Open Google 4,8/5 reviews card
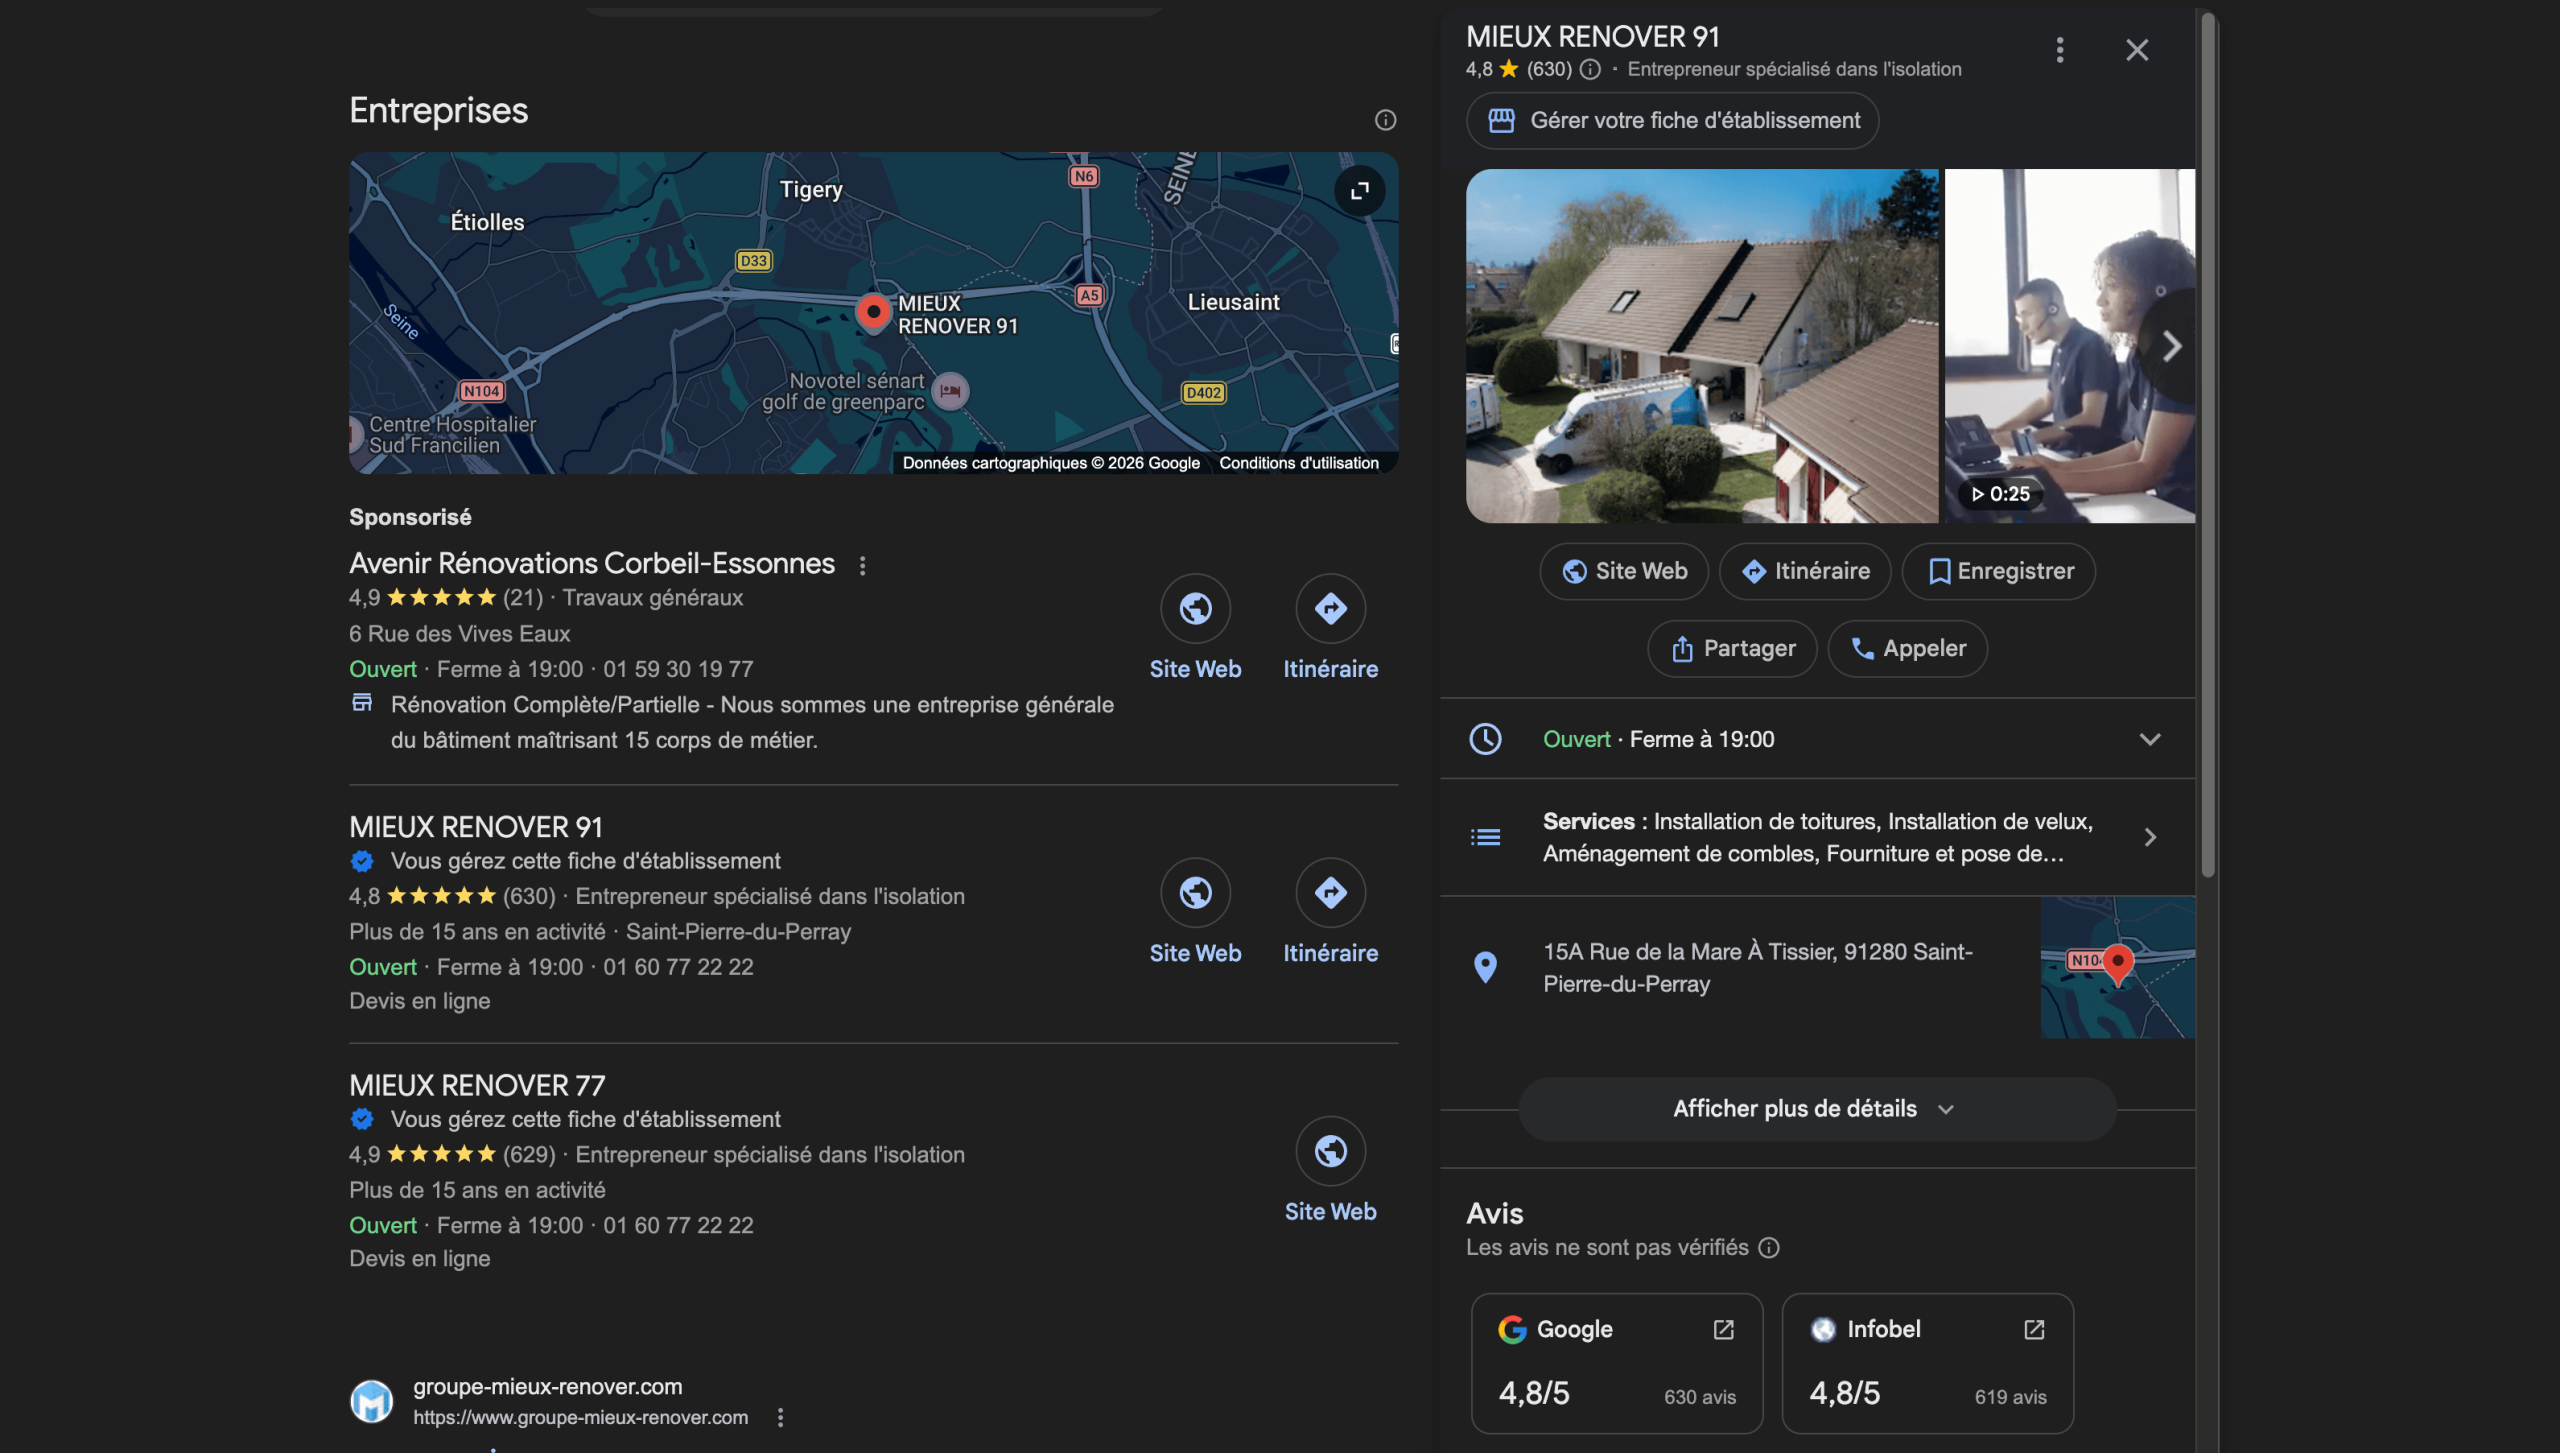Screen dimensions: 2560x1453 [1617, 1363]
